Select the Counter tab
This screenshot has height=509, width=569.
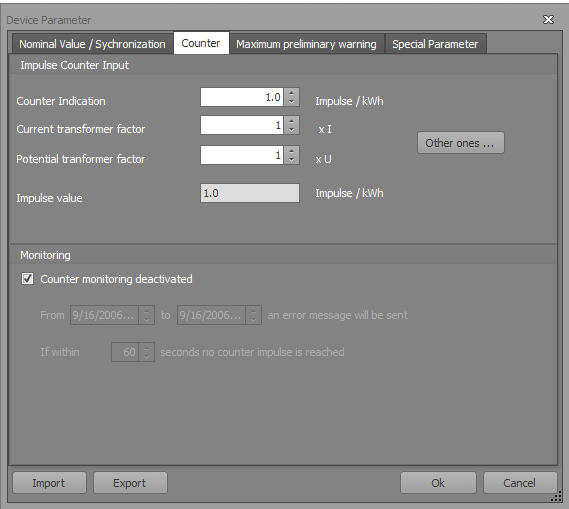201,43
